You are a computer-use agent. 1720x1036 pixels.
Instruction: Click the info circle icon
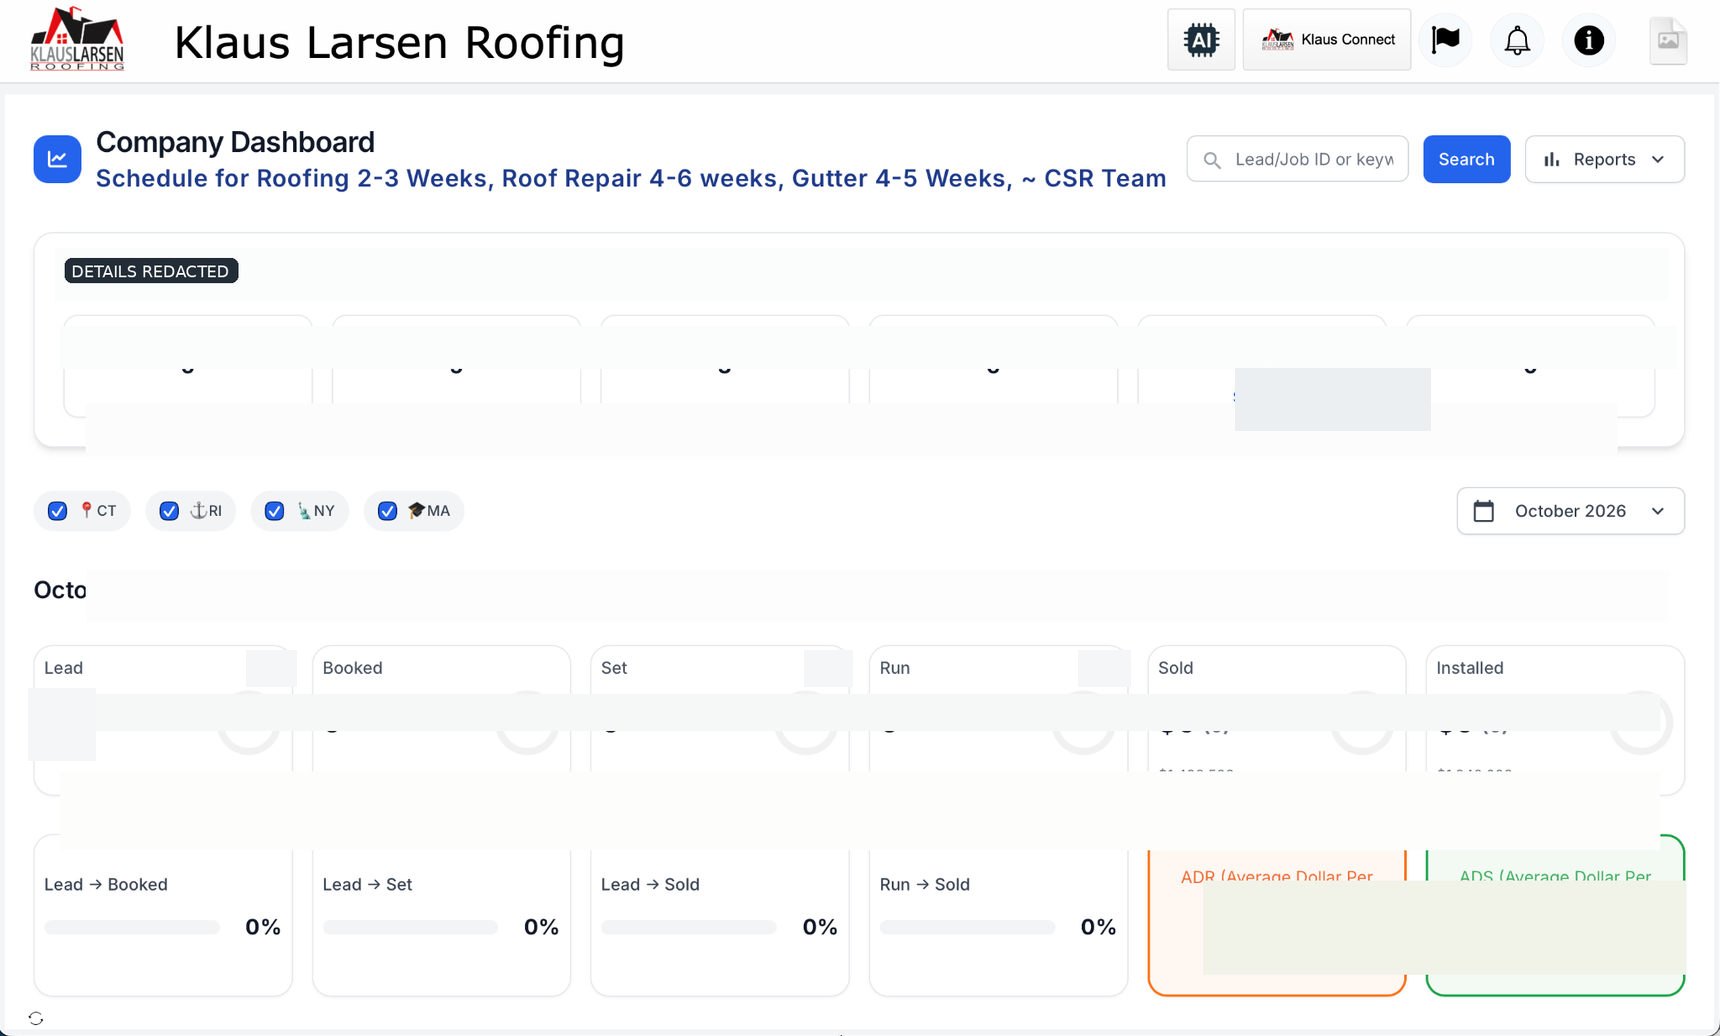pyautogui.click(x=1589, y=40)
